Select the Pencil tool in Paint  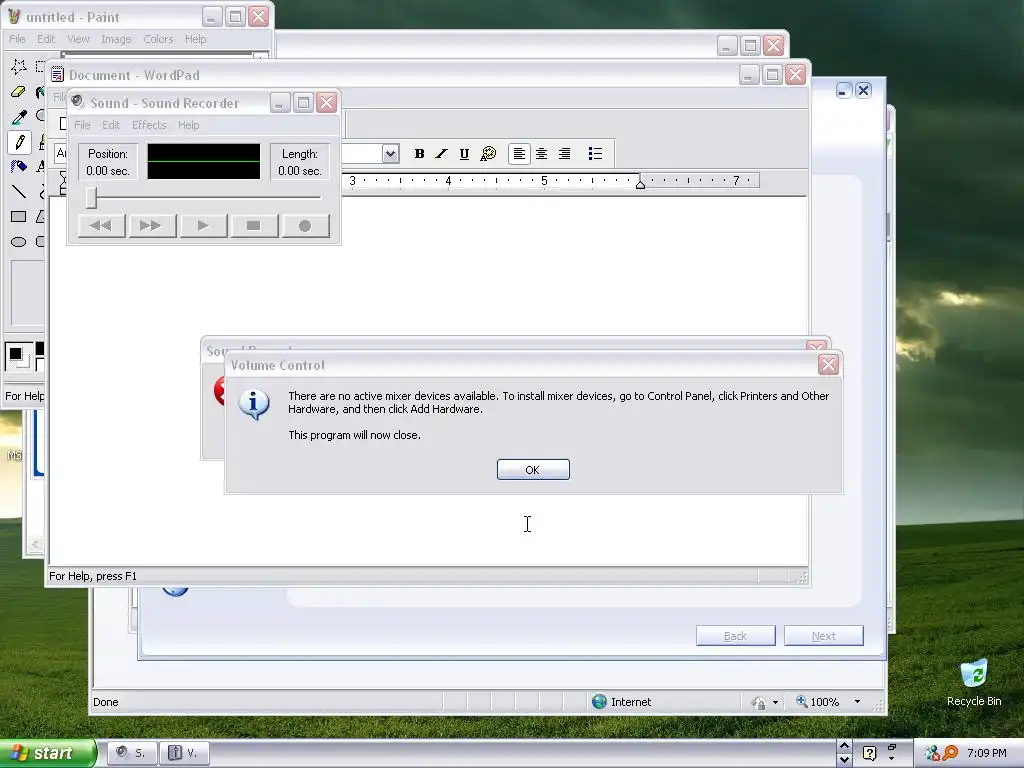pos(18,142)
